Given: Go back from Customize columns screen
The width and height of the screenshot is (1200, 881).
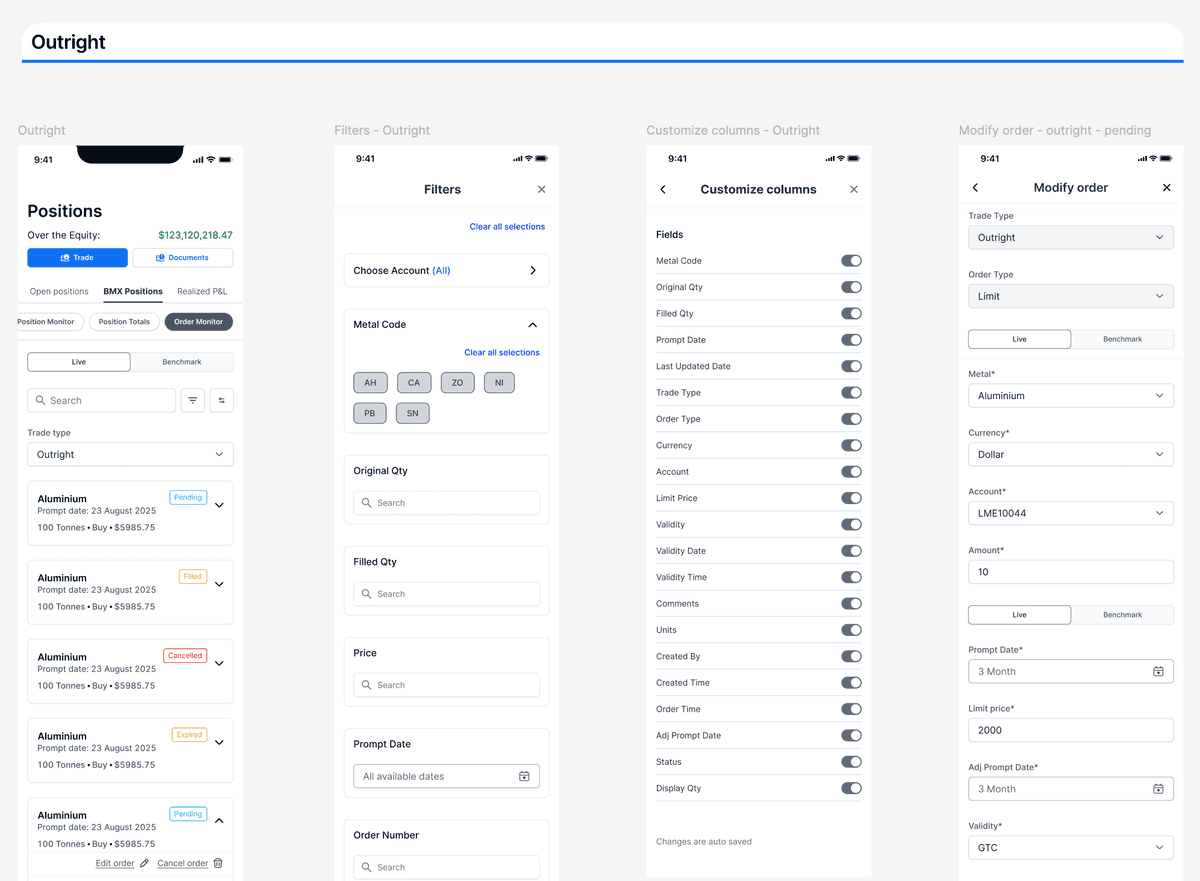Looking at the screenshot, I should (663, 189).
